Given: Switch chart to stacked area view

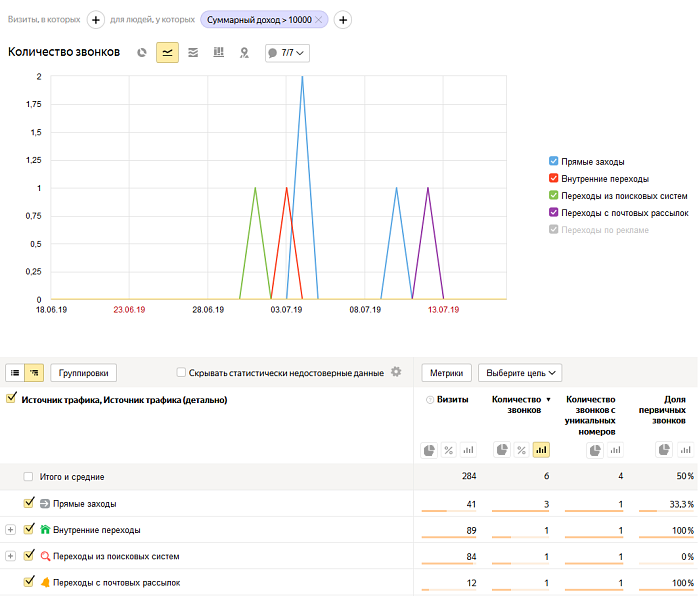Looking at the screenshot, I should tap(193, 52).
